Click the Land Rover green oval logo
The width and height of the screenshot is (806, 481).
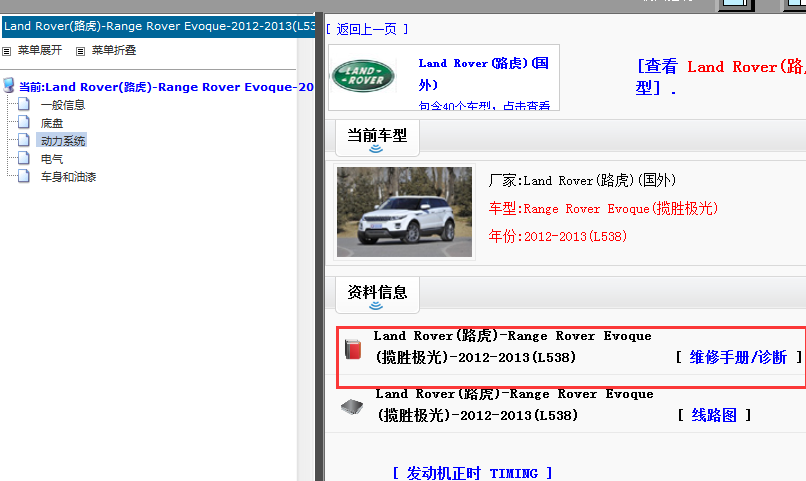click(363, 76)
